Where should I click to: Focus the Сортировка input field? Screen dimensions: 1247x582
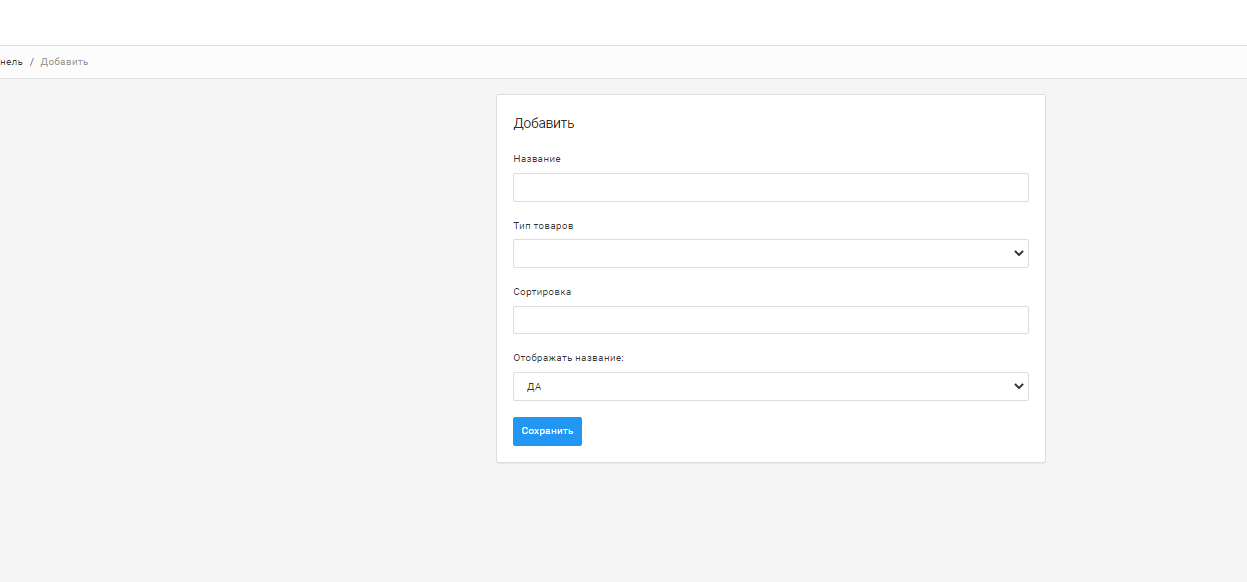click(x=770, y=320)
